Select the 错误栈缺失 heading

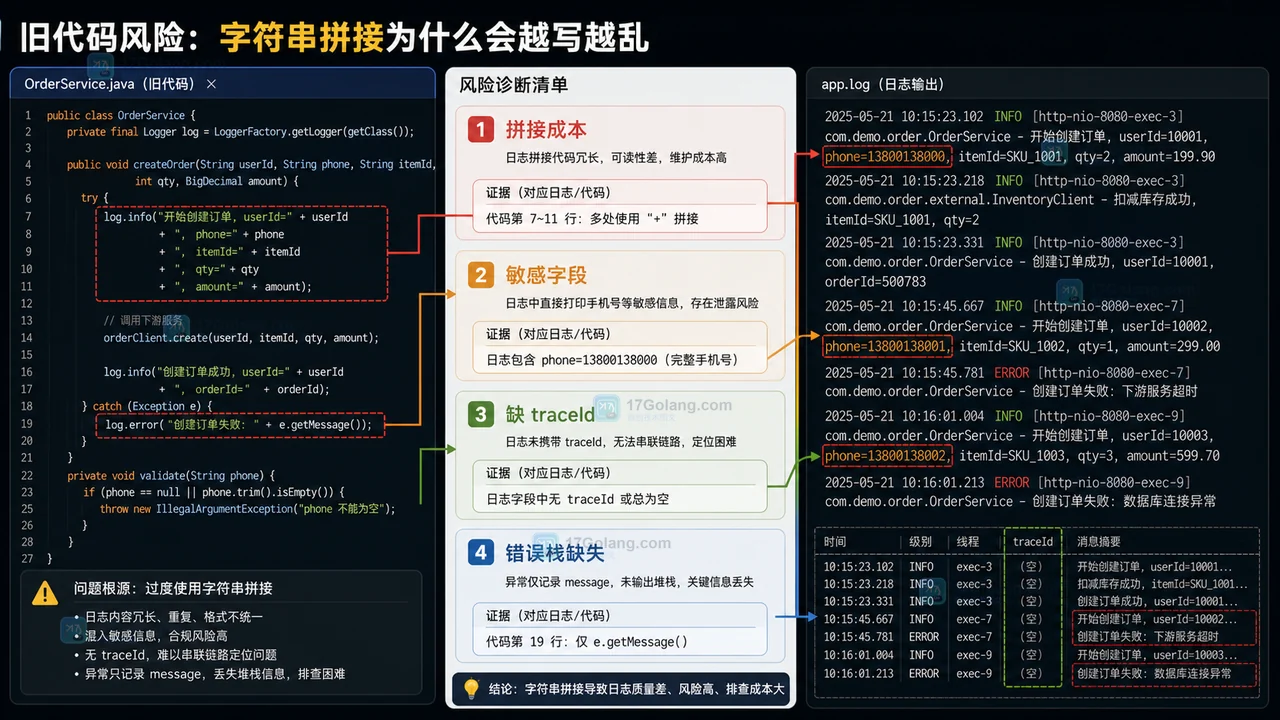tap(555, 553)
